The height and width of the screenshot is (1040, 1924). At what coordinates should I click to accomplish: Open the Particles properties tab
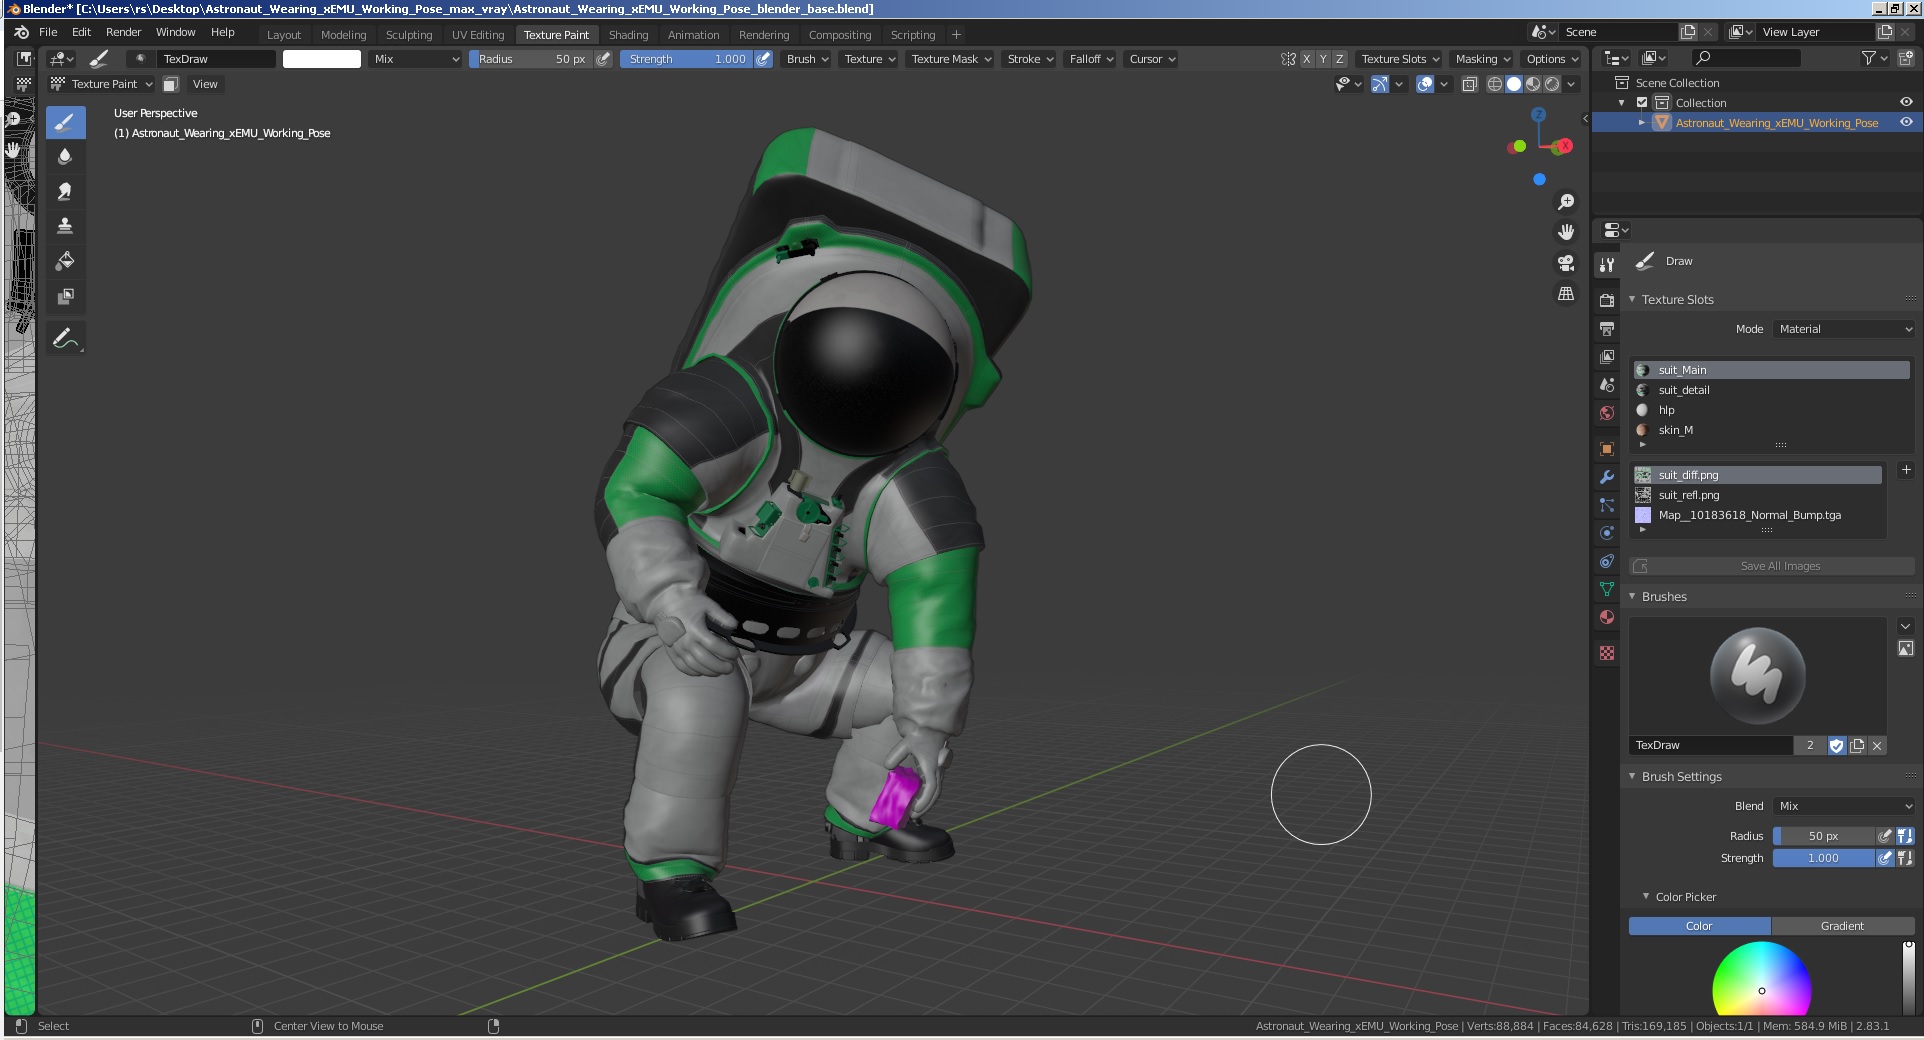coord(1607,505)
